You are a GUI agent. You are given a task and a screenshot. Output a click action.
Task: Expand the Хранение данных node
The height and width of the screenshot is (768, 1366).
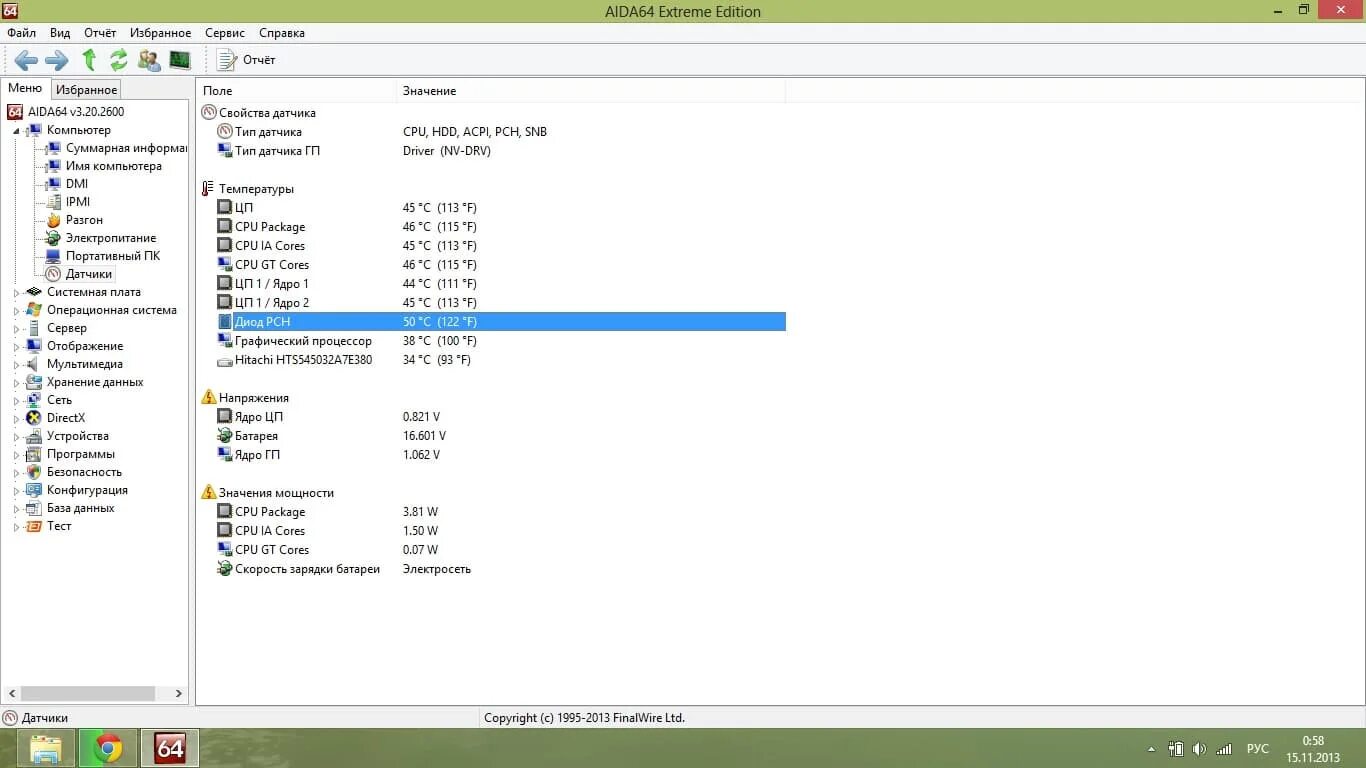pyautogui.click(x=16, y=383)
